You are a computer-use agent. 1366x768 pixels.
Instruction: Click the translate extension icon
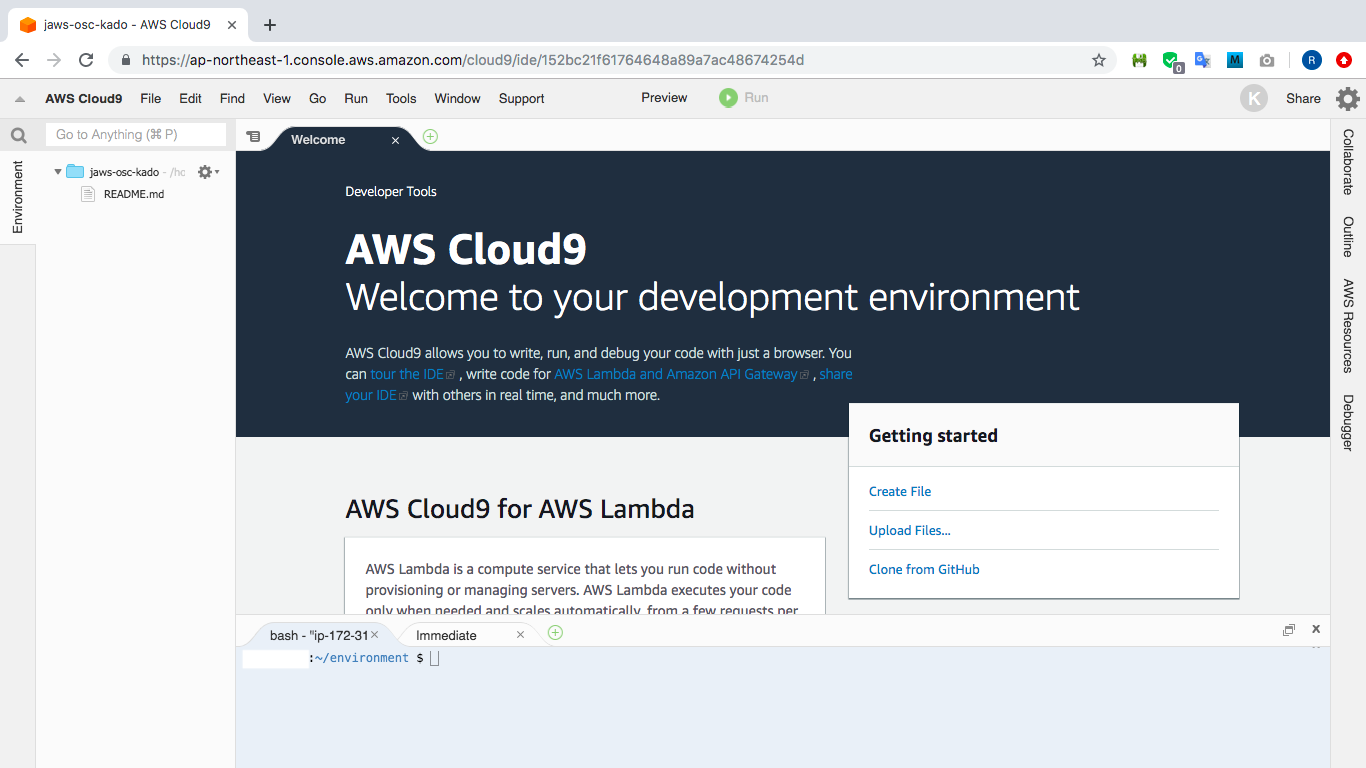point(1203,60)
